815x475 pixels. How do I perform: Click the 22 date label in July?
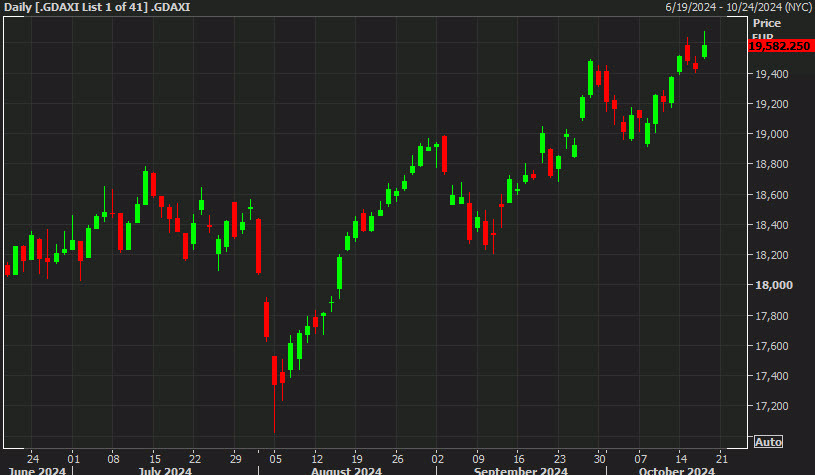(x=194, y=459)
